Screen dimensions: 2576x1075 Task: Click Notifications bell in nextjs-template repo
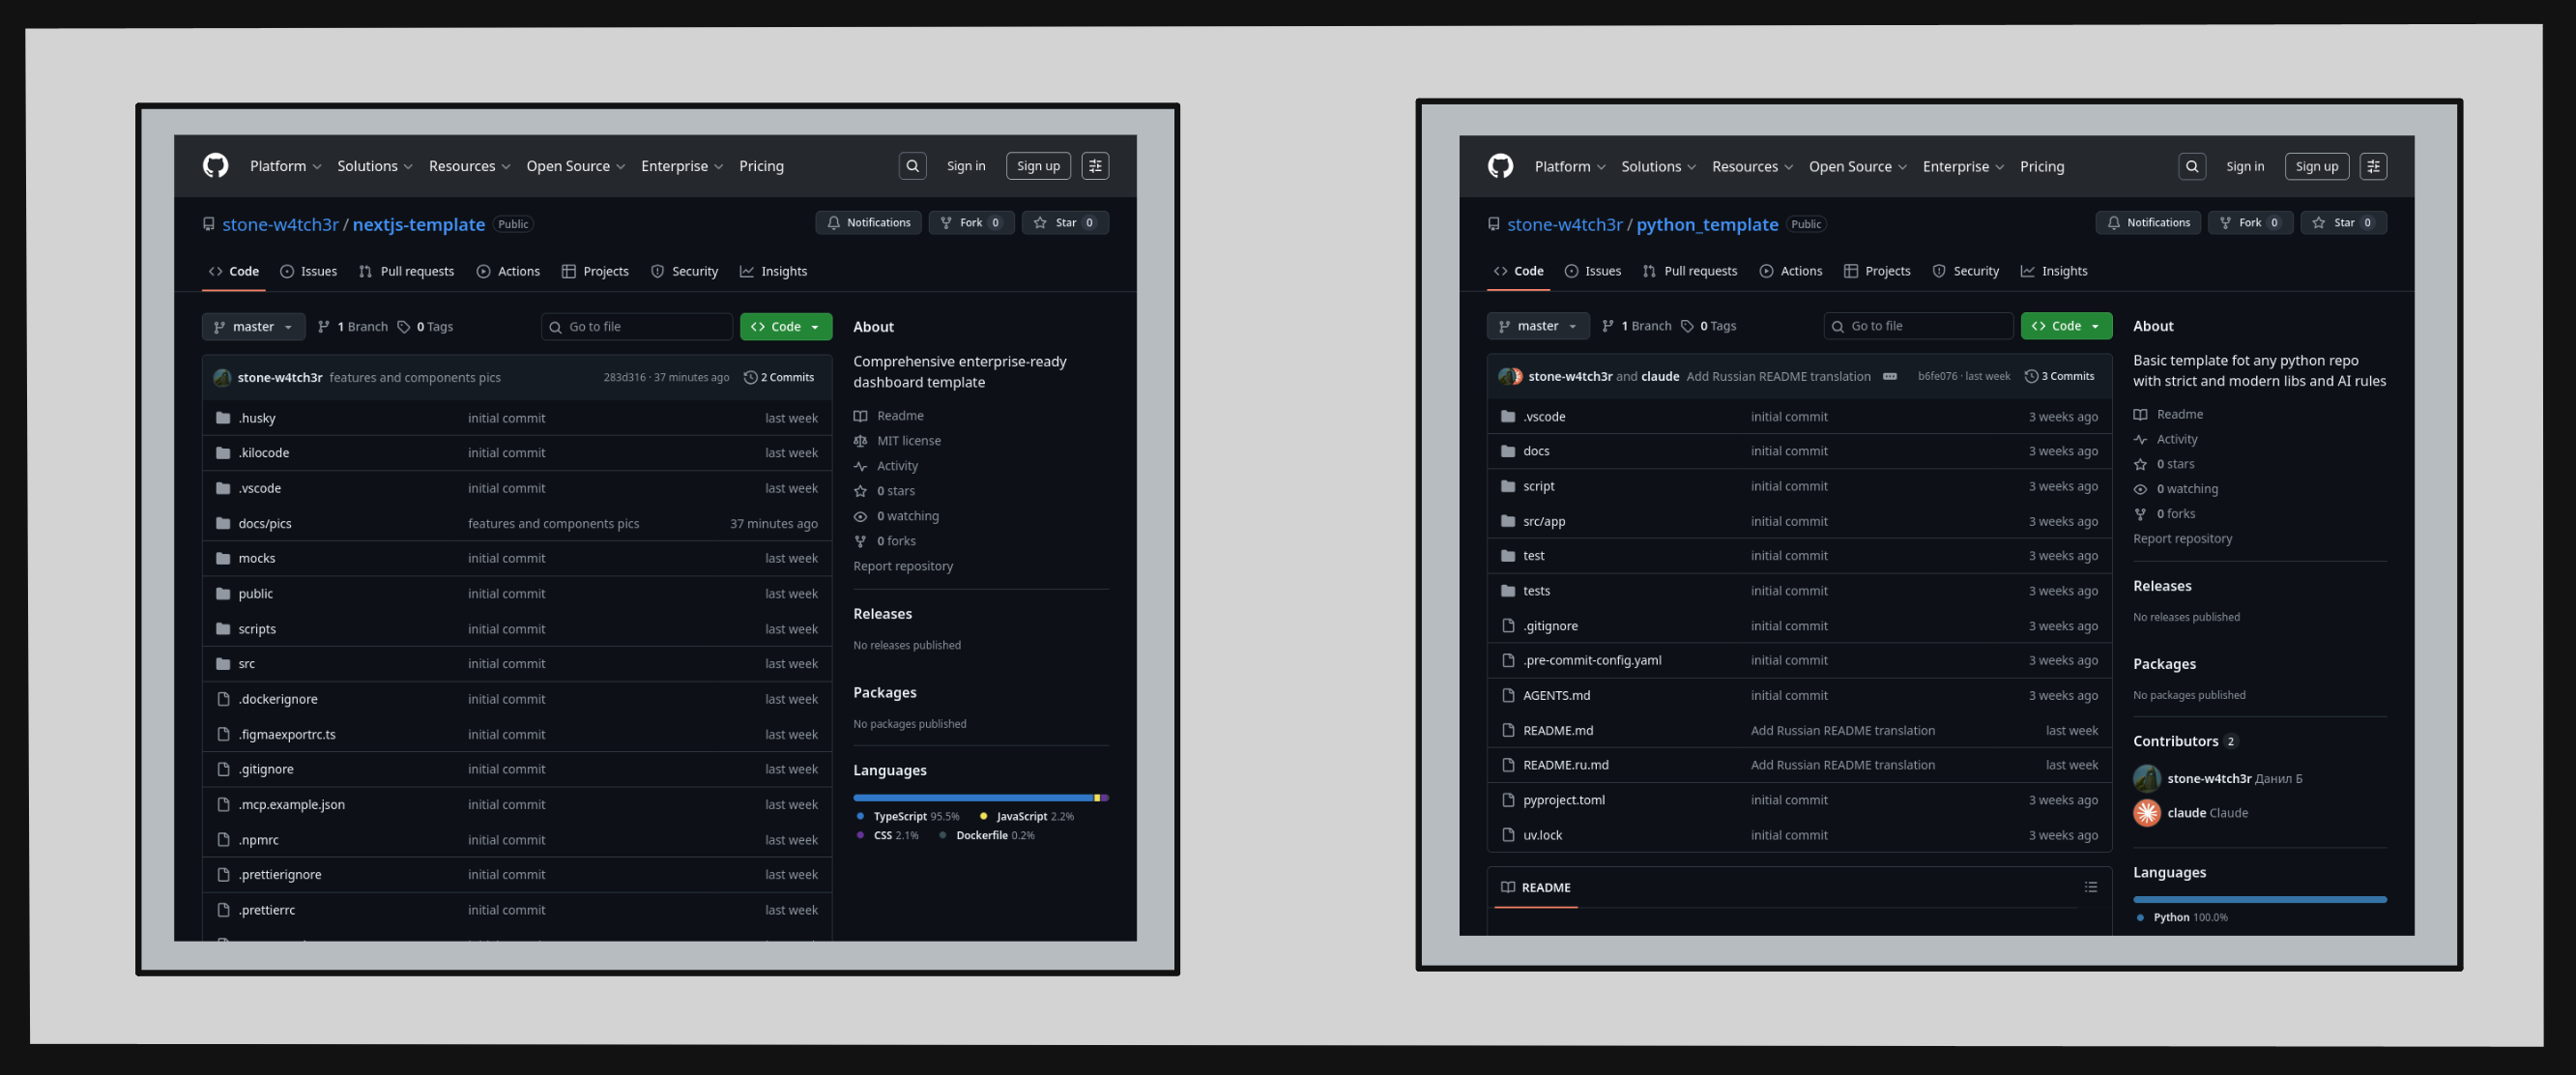(868, 223)
